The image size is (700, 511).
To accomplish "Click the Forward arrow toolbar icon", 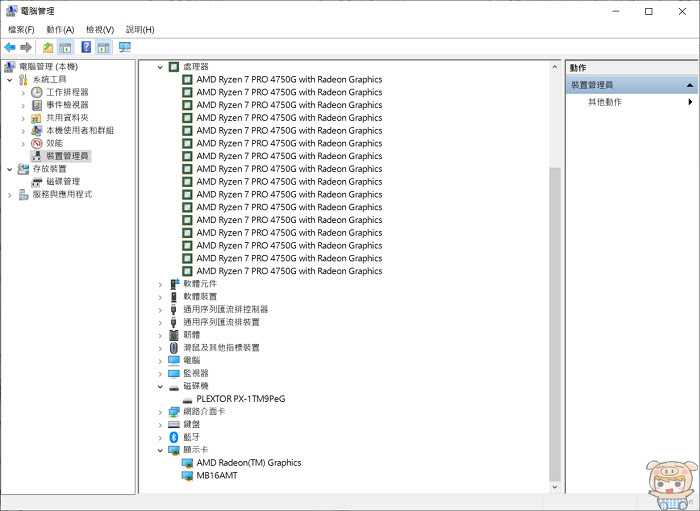I will [26, 47].
